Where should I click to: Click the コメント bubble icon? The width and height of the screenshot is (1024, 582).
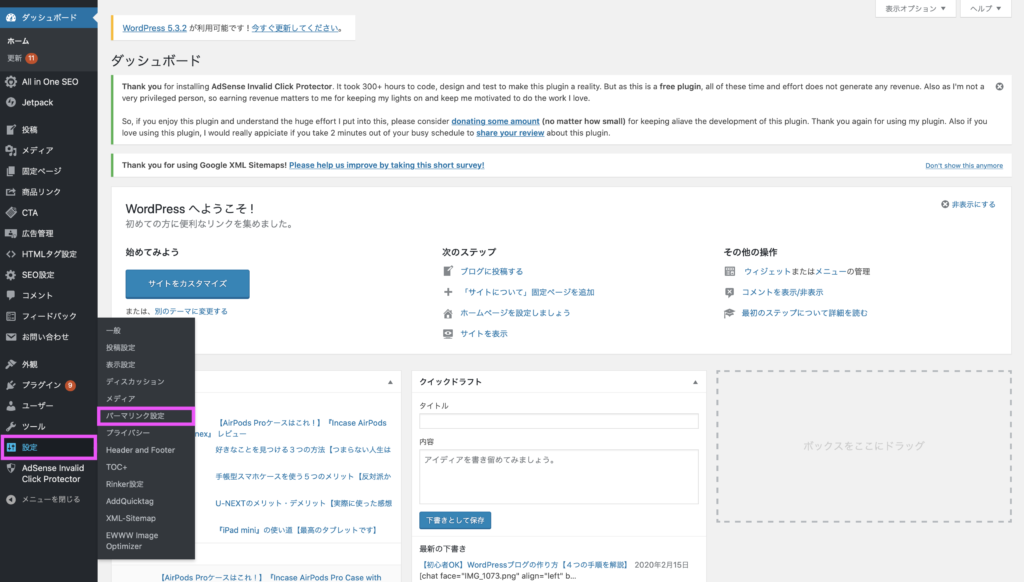pyautogui.click(x=10, y=295)
